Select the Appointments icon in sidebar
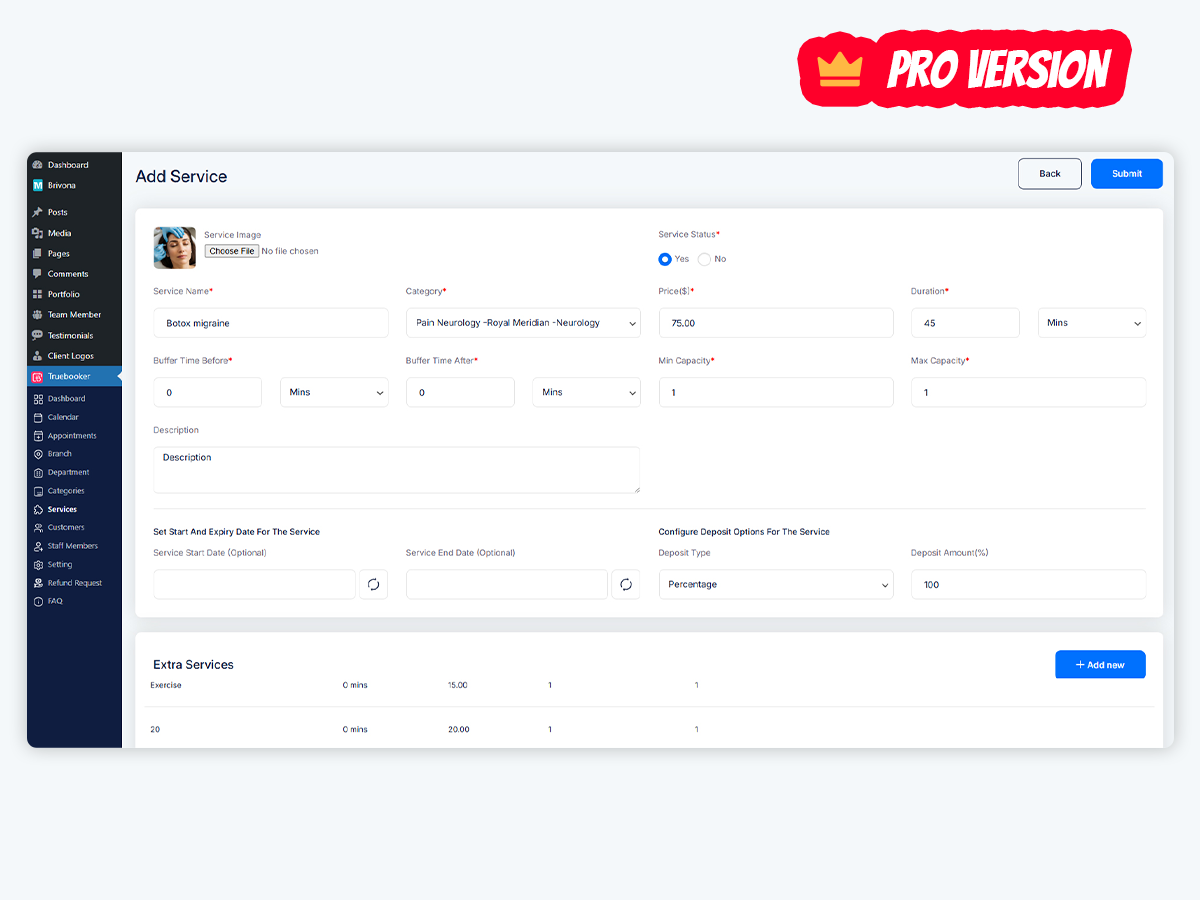The image size is (1200, 900). tap(40, 435)
